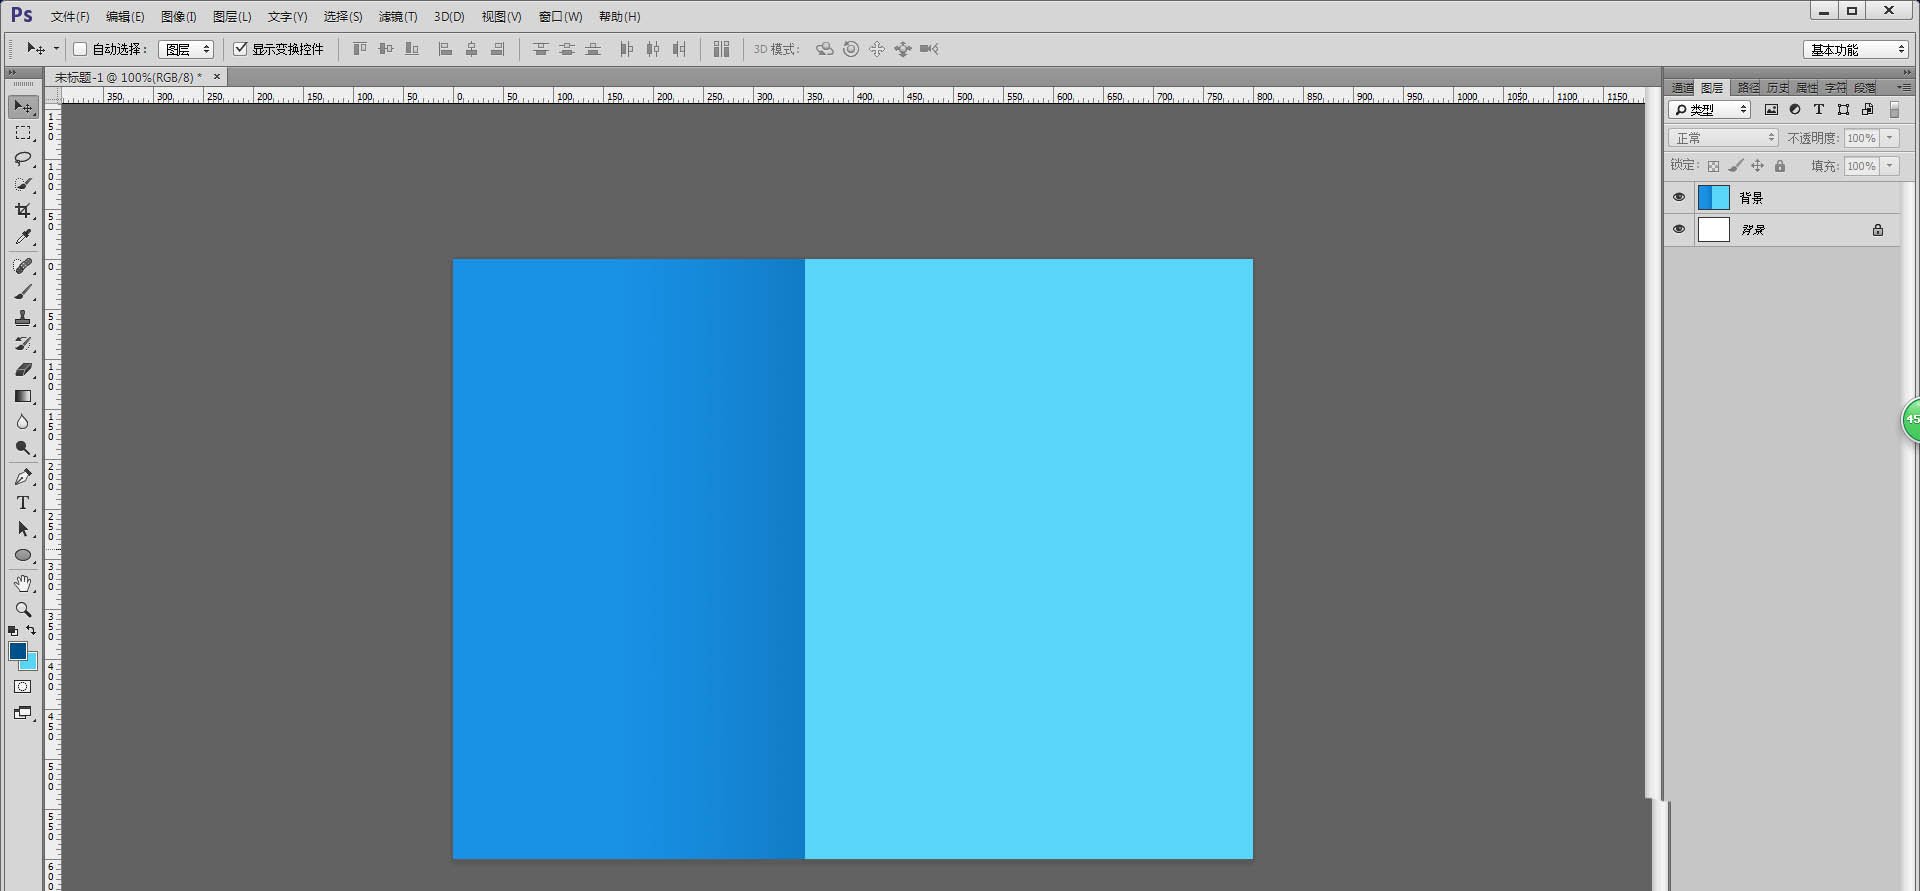Click the 3D video camera zoom icon

[929, 49]
